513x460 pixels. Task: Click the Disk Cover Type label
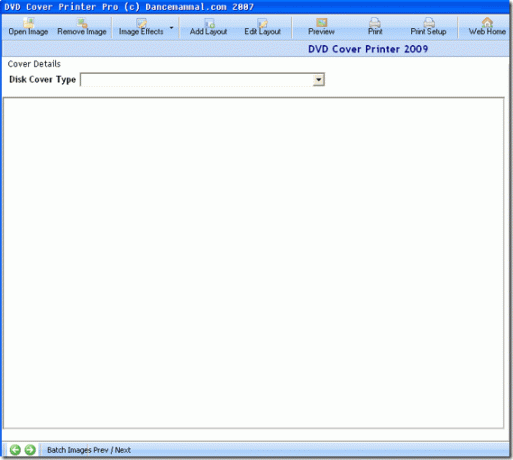42,80
